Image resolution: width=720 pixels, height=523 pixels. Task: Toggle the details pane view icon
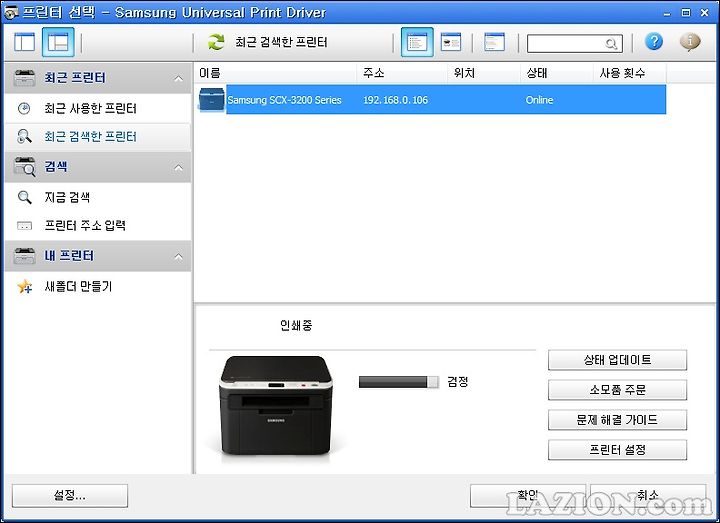click(495, 42)
